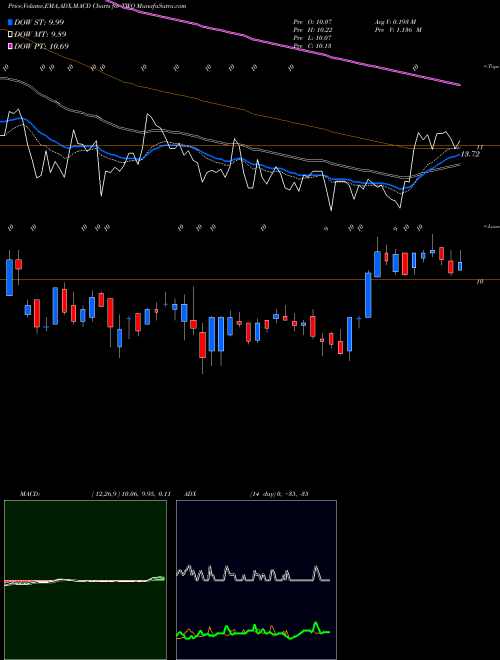Click MACD parameters '(12,26,9) 10.06, 9.95, 0.11'
The width and height of the screenshot is (500, 660).
click(130, 494)
